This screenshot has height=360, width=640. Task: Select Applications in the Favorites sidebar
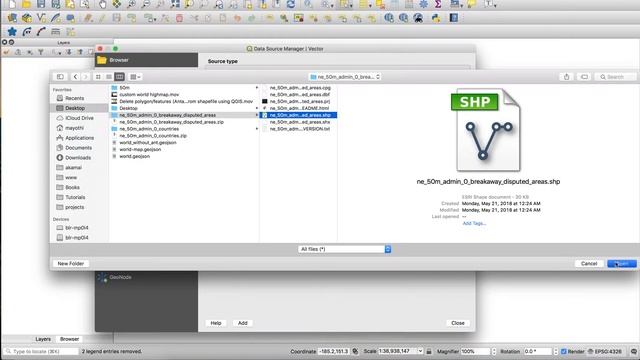79,138
